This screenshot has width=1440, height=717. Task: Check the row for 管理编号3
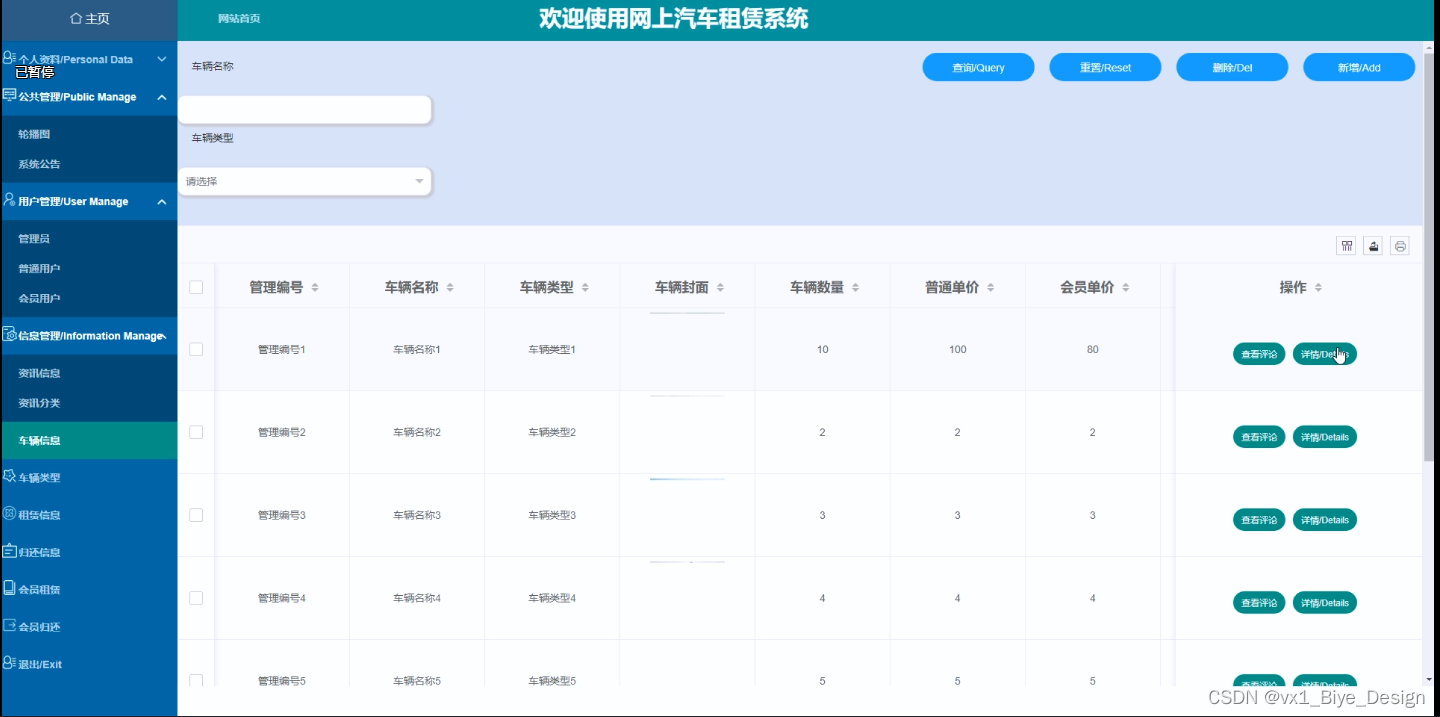coord(196,515)
